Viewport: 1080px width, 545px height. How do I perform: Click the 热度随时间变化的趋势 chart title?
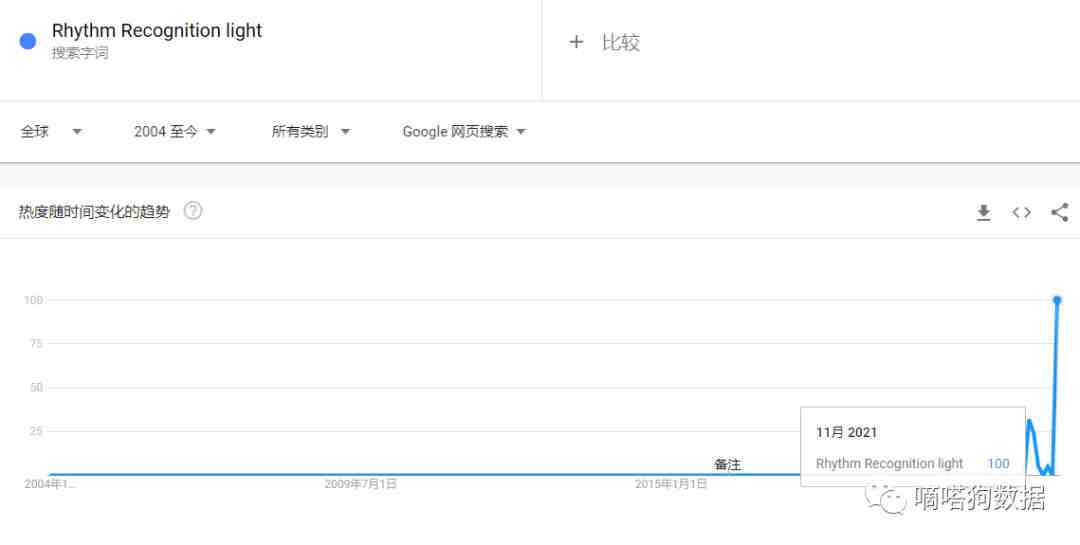pyautogui.click(x=94, y=211)
